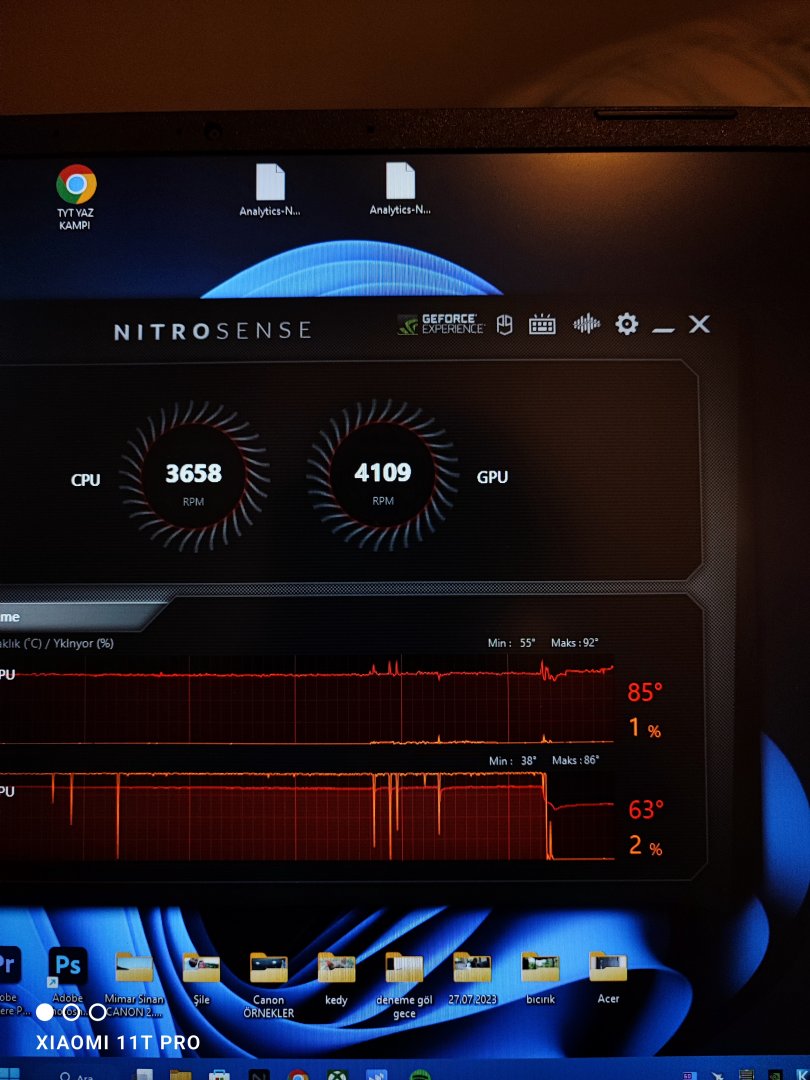Minimize the NitroSense window
This screenshot has height=1080, width=810.
click(x=663, y=331)
